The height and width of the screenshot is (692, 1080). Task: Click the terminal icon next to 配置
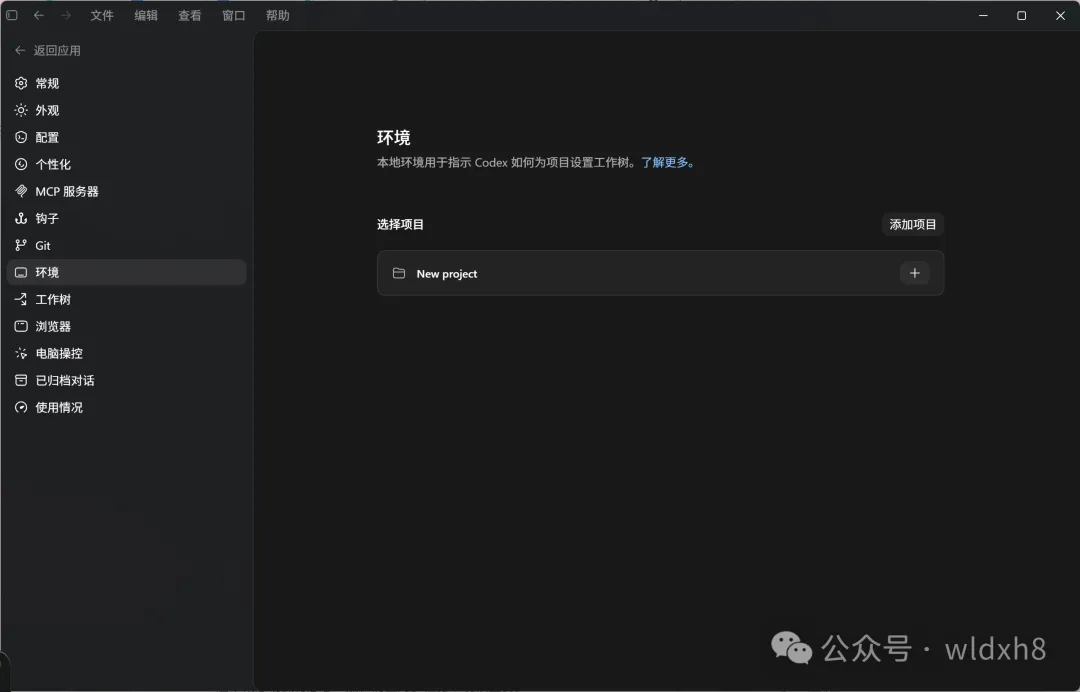click(x=21, y=137)
